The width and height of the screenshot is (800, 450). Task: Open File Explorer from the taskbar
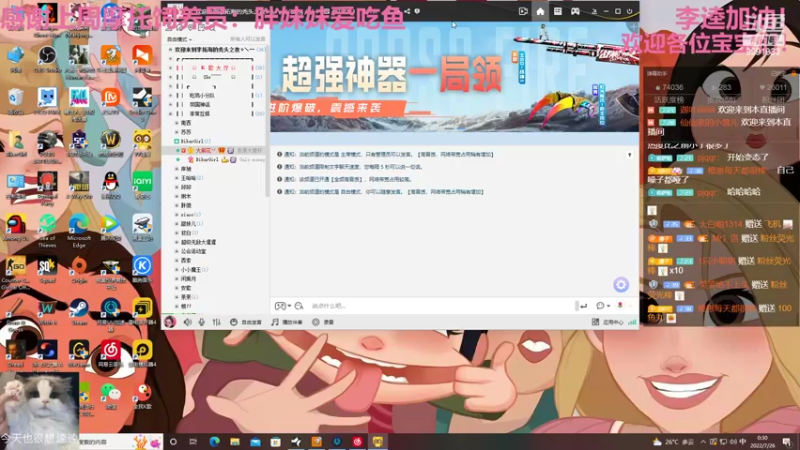pyautogui.click(x=235, y=441)
